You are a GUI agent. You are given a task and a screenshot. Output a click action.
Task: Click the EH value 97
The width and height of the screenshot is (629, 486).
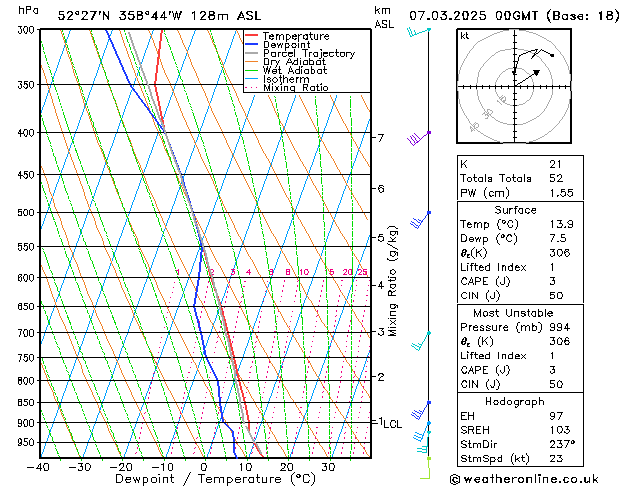[x=556, y=416]
